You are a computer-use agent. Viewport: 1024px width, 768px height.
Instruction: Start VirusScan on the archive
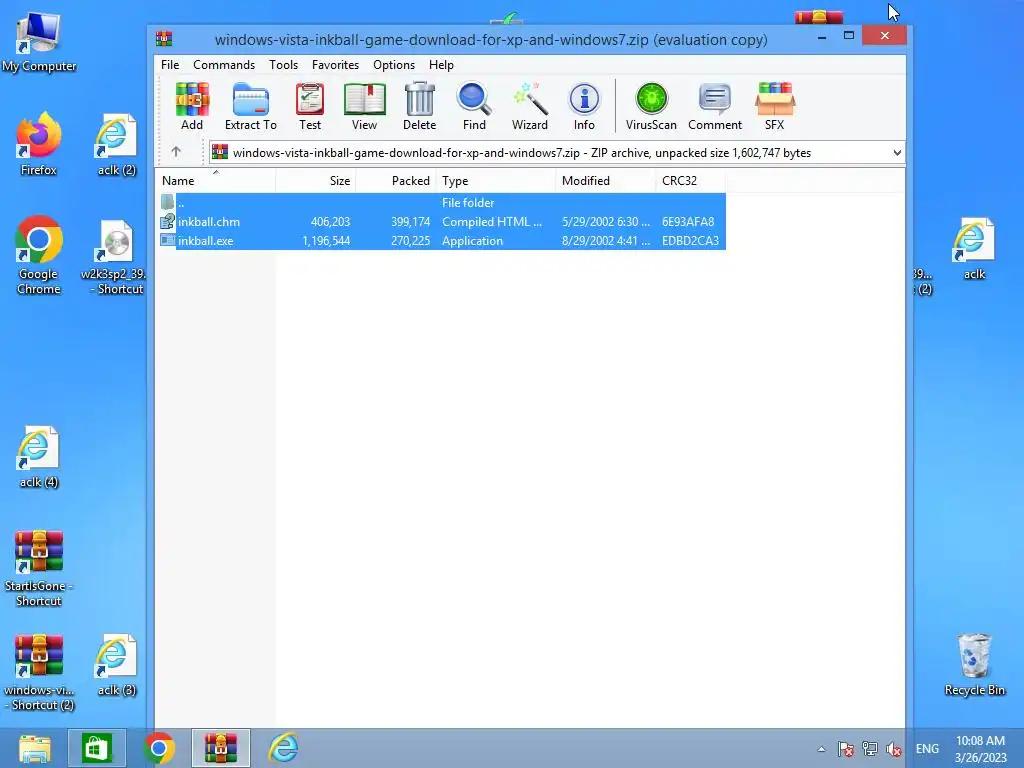coord(651,106)
